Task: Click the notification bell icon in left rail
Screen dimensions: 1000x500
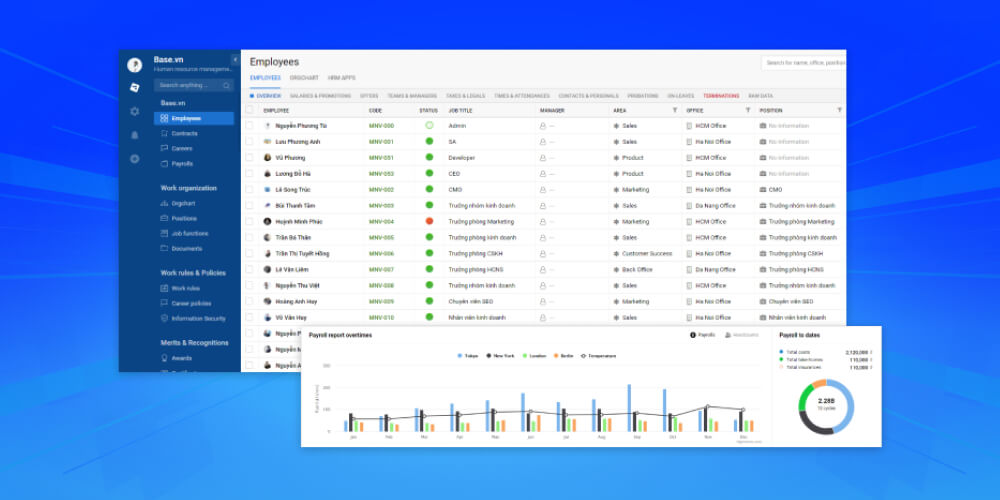Action: click(134, 135)
